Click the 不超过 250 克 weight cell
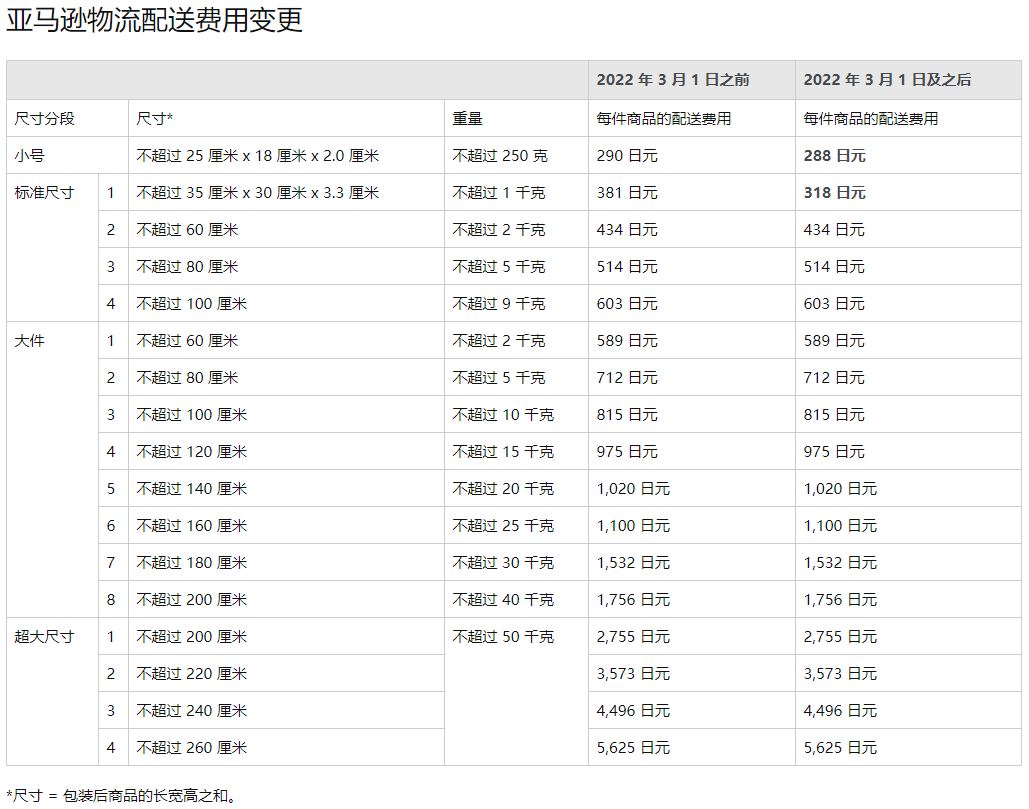The image size is (1029, 809). click(x=500, y=156)
